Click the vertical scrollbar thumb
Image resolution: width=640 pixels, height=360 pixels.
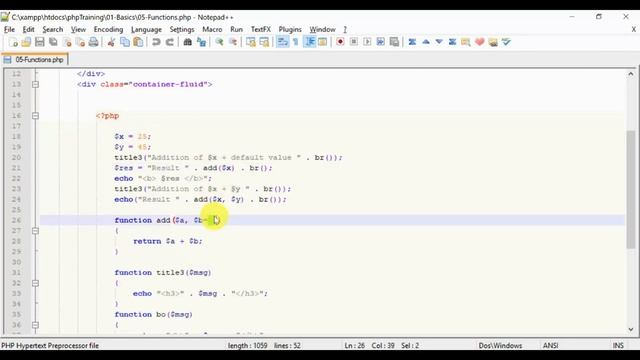coord(631,189)
